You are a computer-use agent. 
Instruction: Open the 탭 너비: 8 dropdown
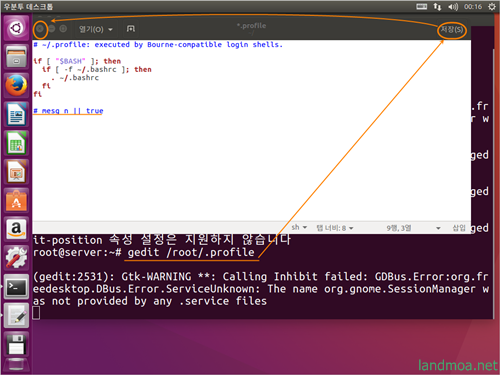point(335,228)
